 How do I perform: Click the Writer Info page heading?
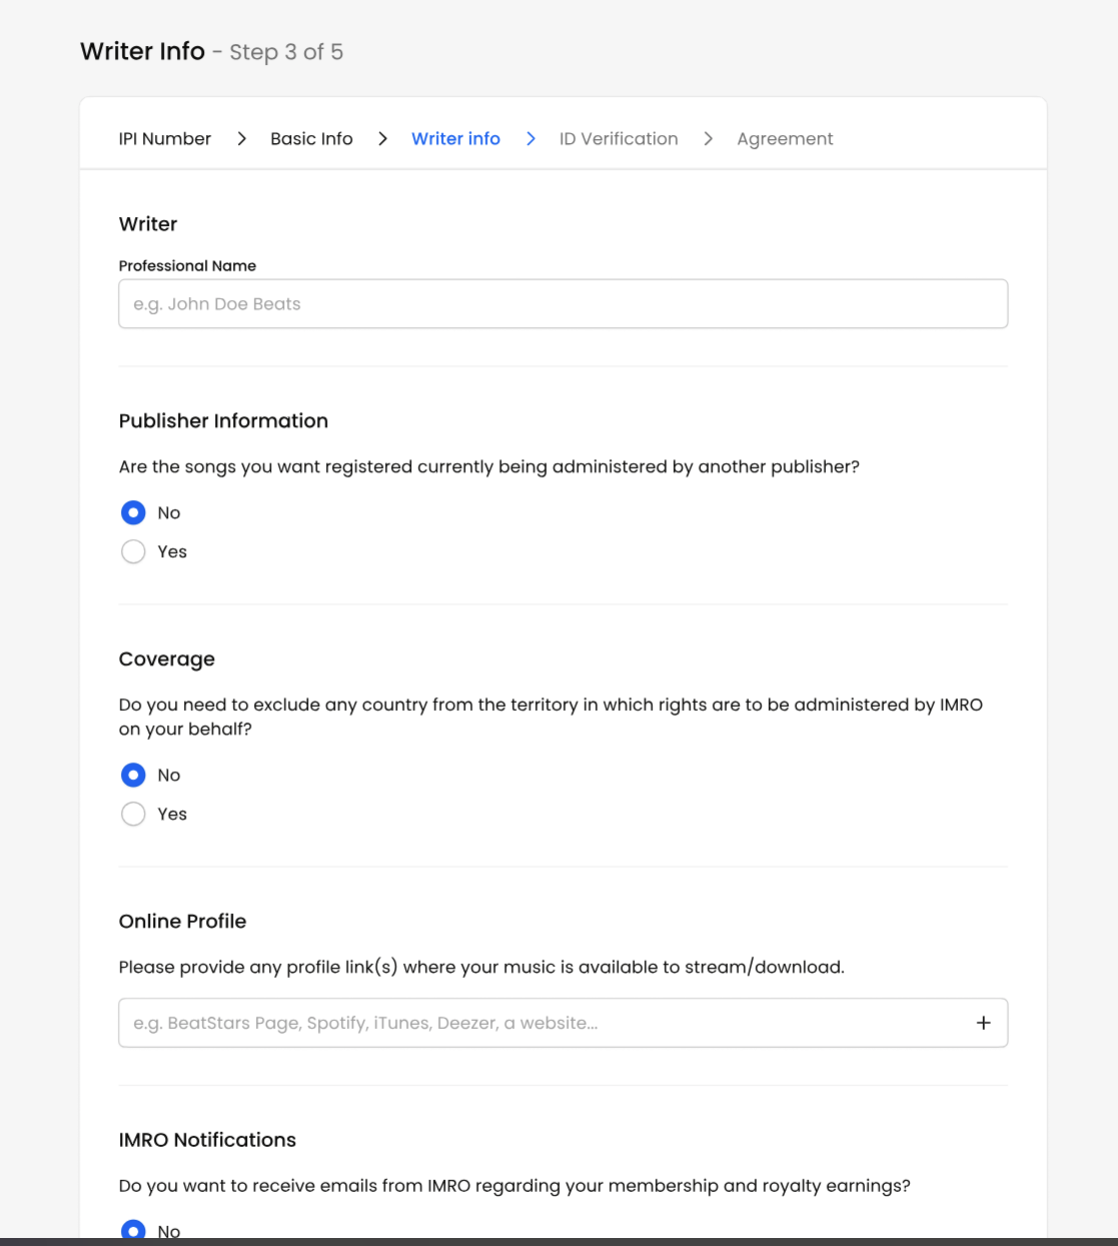[x=142, y=51]
